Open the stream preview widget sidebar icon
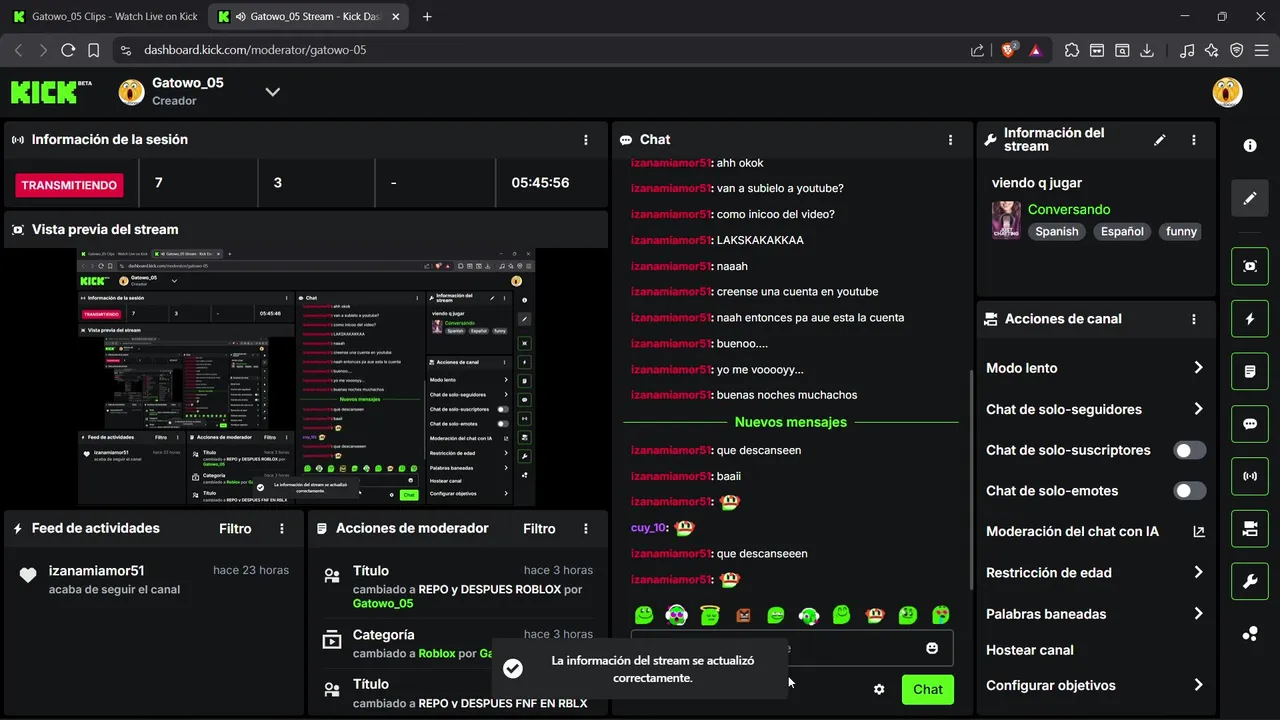Image resolution: width=1280 pixels, height=720 pixels. click(1250, 266)
